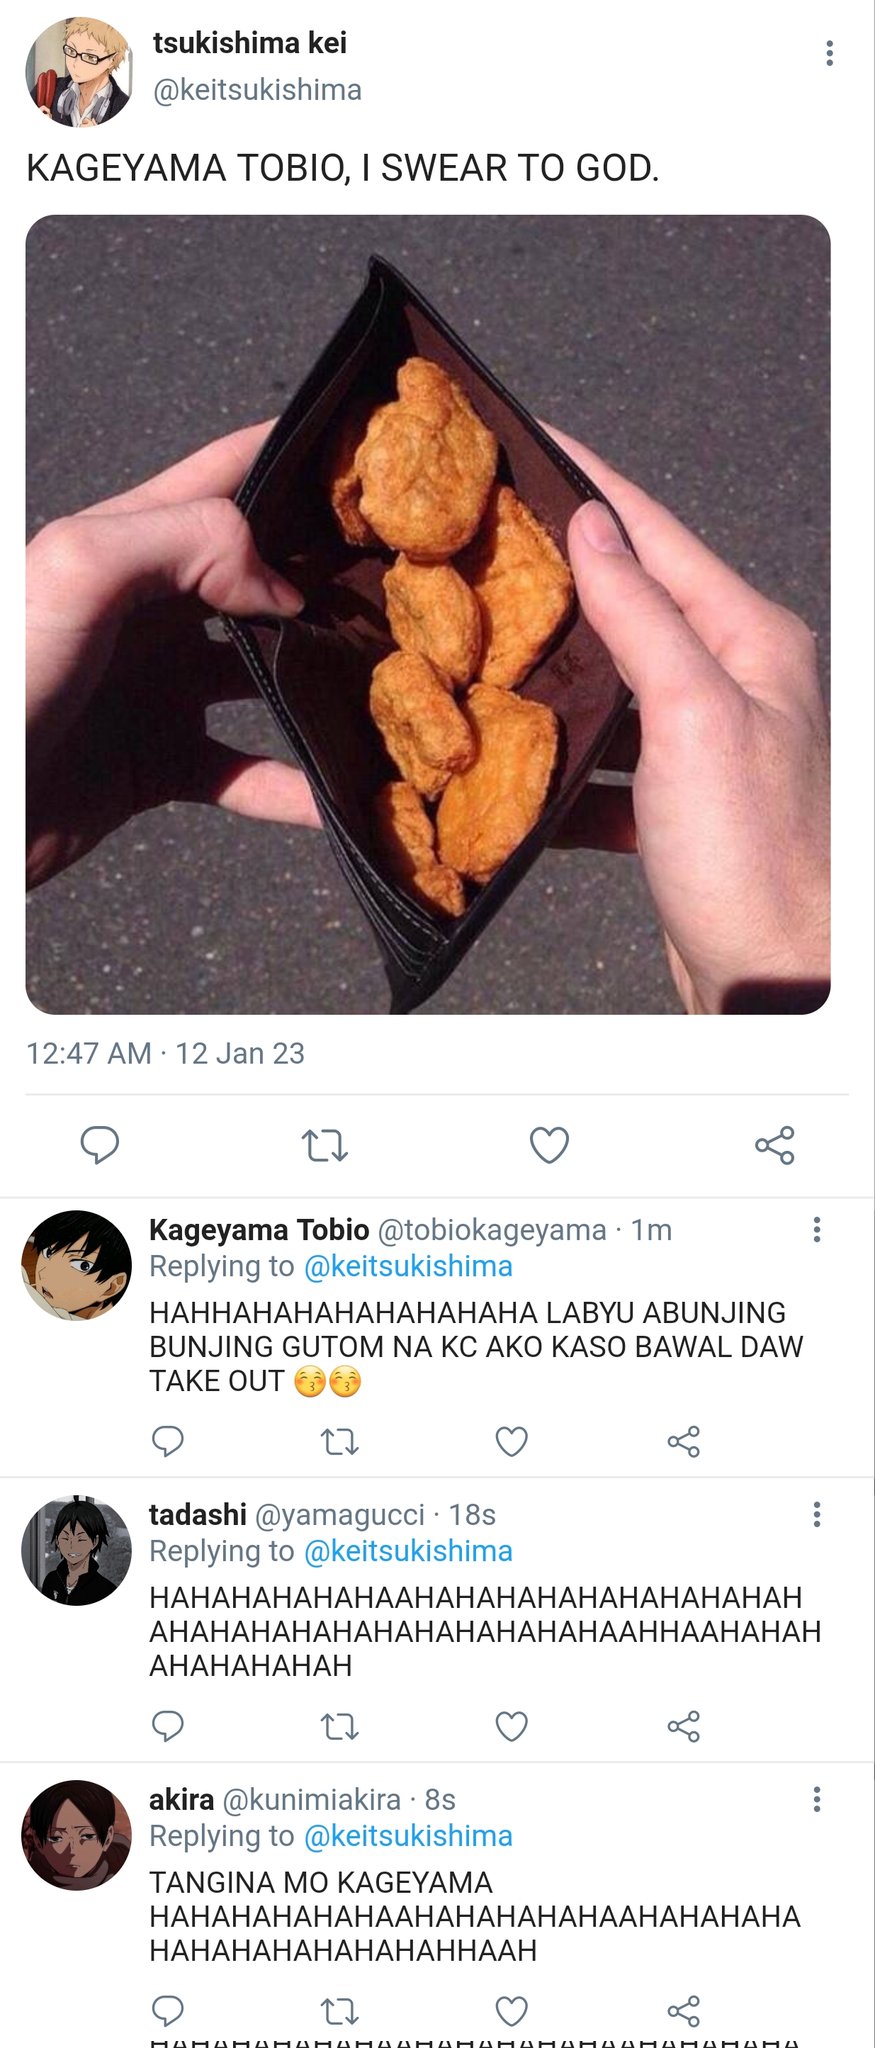Retweet tadashi's reply

tap(340, 1726)
